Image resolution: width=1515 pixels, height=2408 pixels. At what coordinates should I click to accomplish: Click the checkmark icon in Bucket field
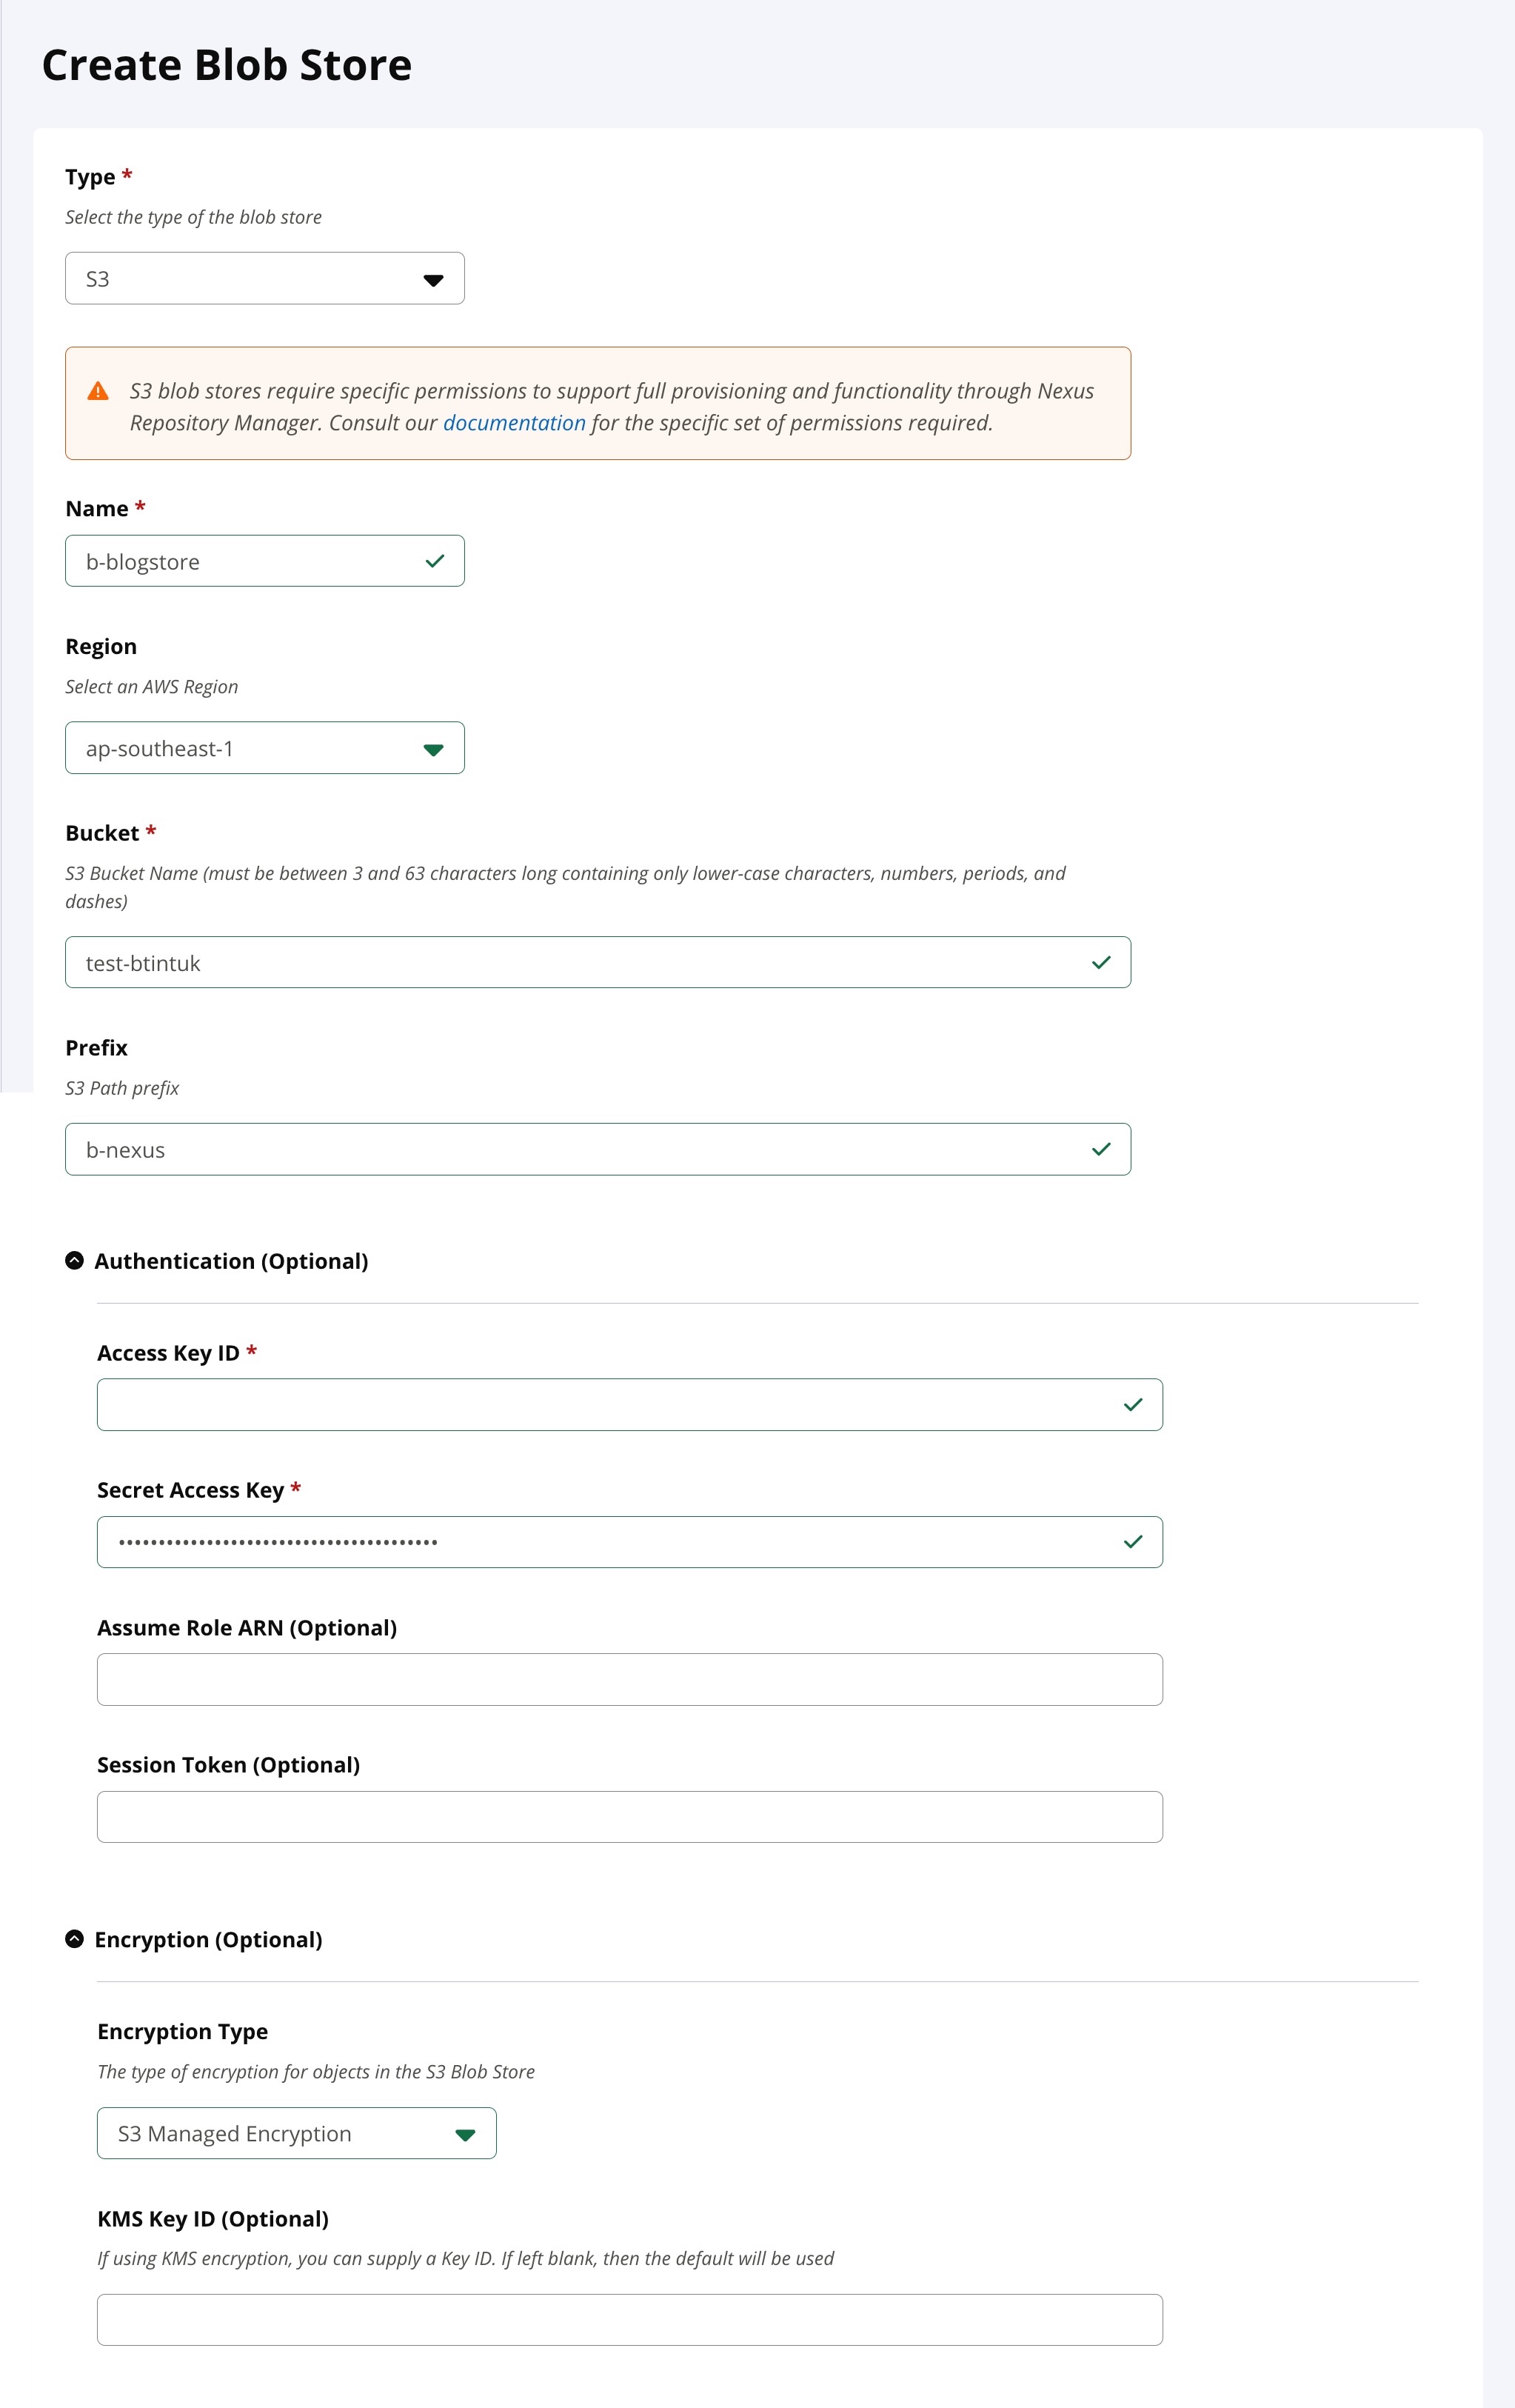click(1101, 962)
